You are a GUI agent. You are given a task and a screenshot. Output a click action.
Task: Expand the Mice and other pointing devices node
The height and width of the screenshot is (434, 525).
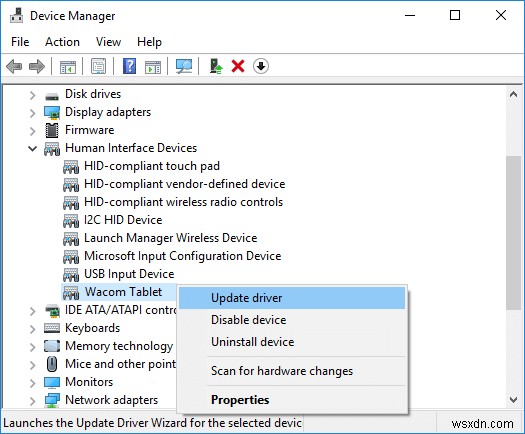pos(32,365)
